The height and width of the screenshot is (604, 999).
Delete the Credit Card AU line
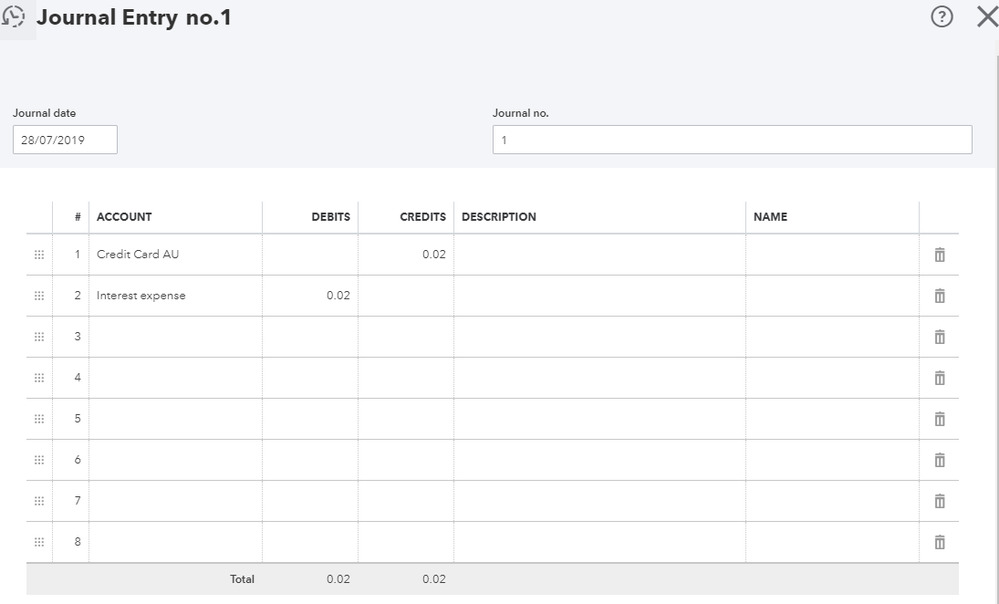coord(939,255)
